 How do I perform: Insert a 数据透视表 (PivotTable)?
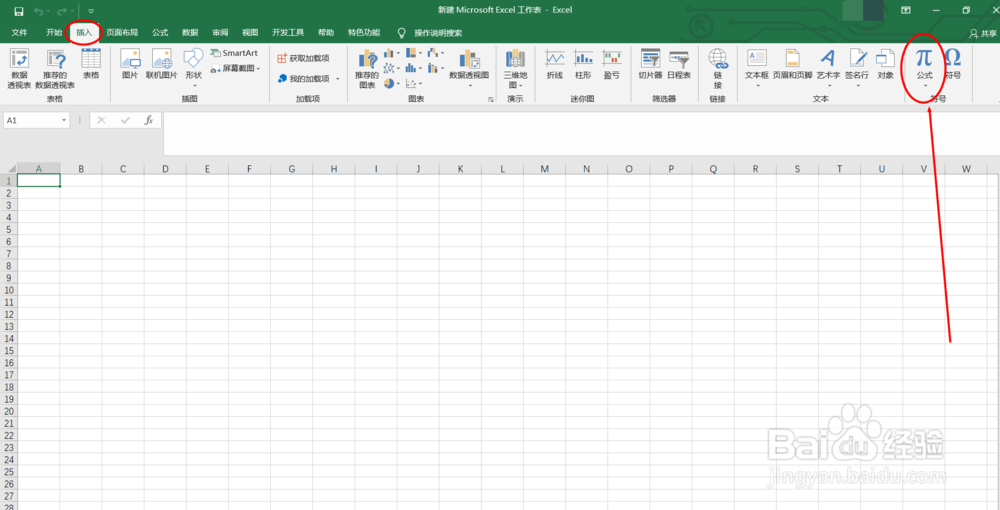(19, 69)
